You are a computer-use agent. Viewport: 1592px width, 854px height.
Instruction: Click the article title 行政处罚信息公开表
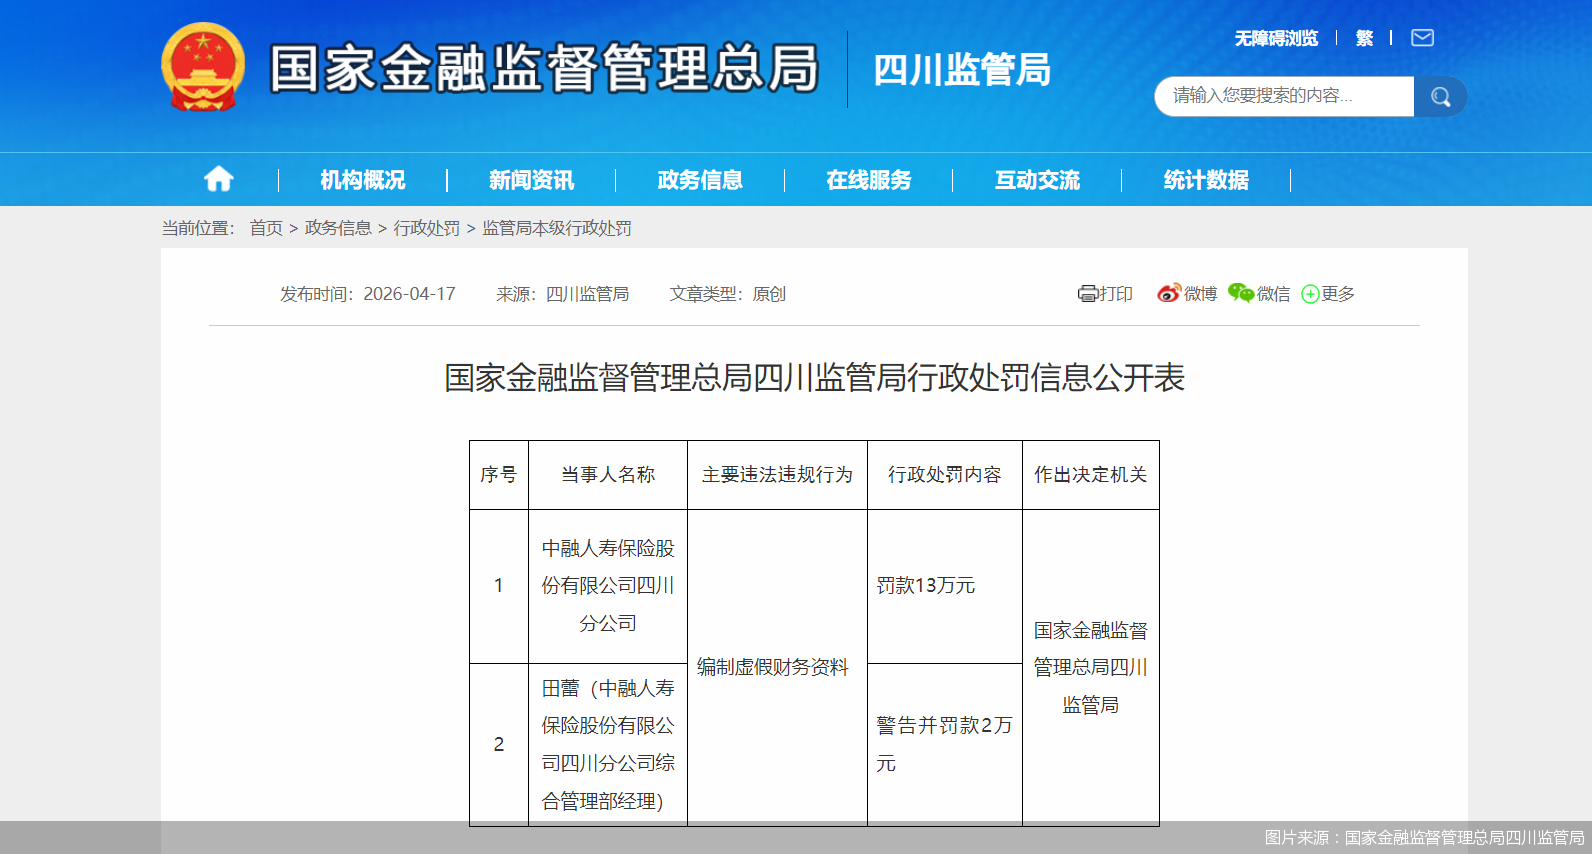click(x=814, y=378)
